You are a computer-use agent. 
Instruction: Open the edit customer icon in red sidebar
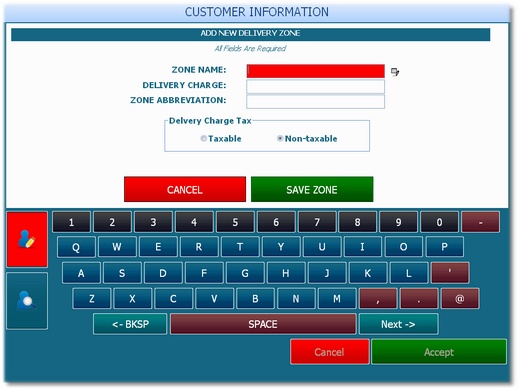click(27, 239)
